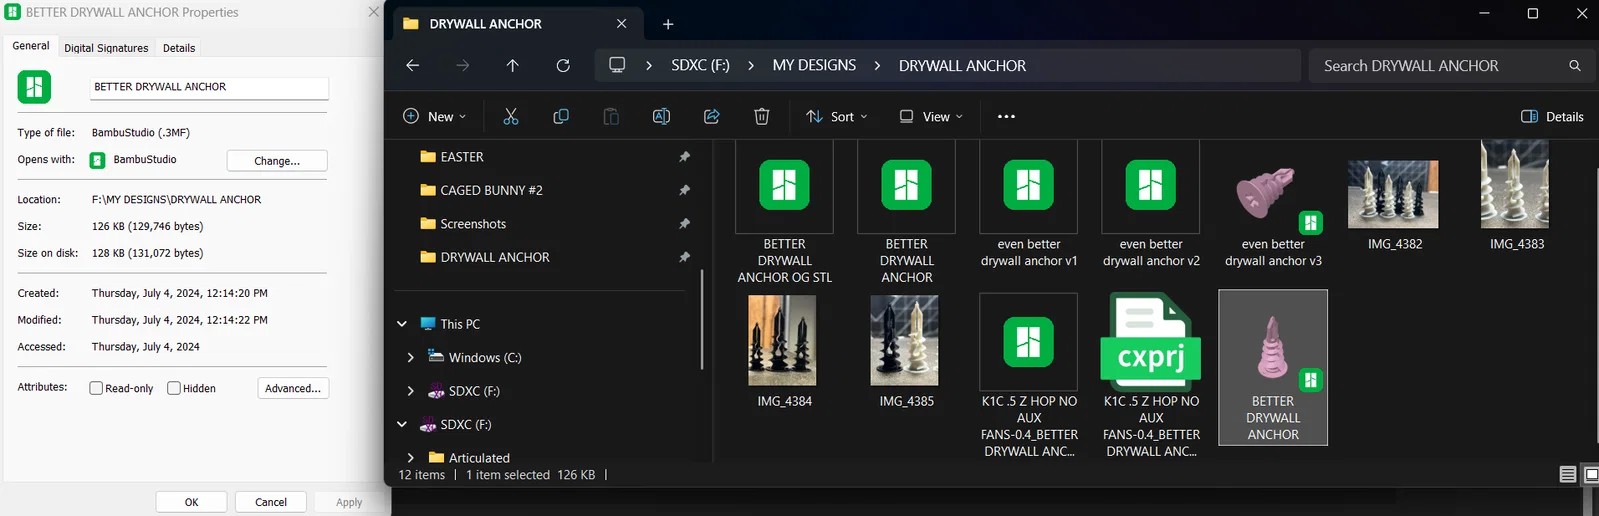Open the Sort dropdown menu
Screen dimensions: 1599x516
click(837, 116)
